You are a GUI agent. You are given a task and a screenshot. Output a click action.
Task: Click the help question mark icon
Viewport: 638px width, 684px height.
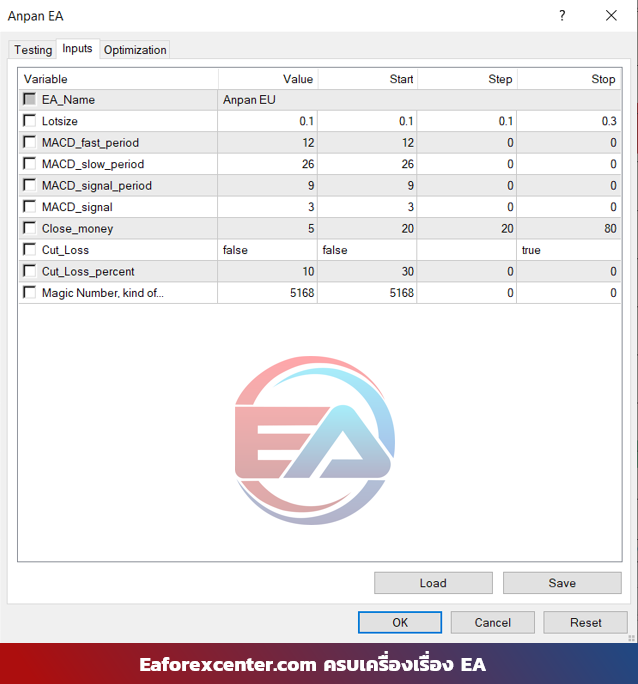[x=562, y=16]
